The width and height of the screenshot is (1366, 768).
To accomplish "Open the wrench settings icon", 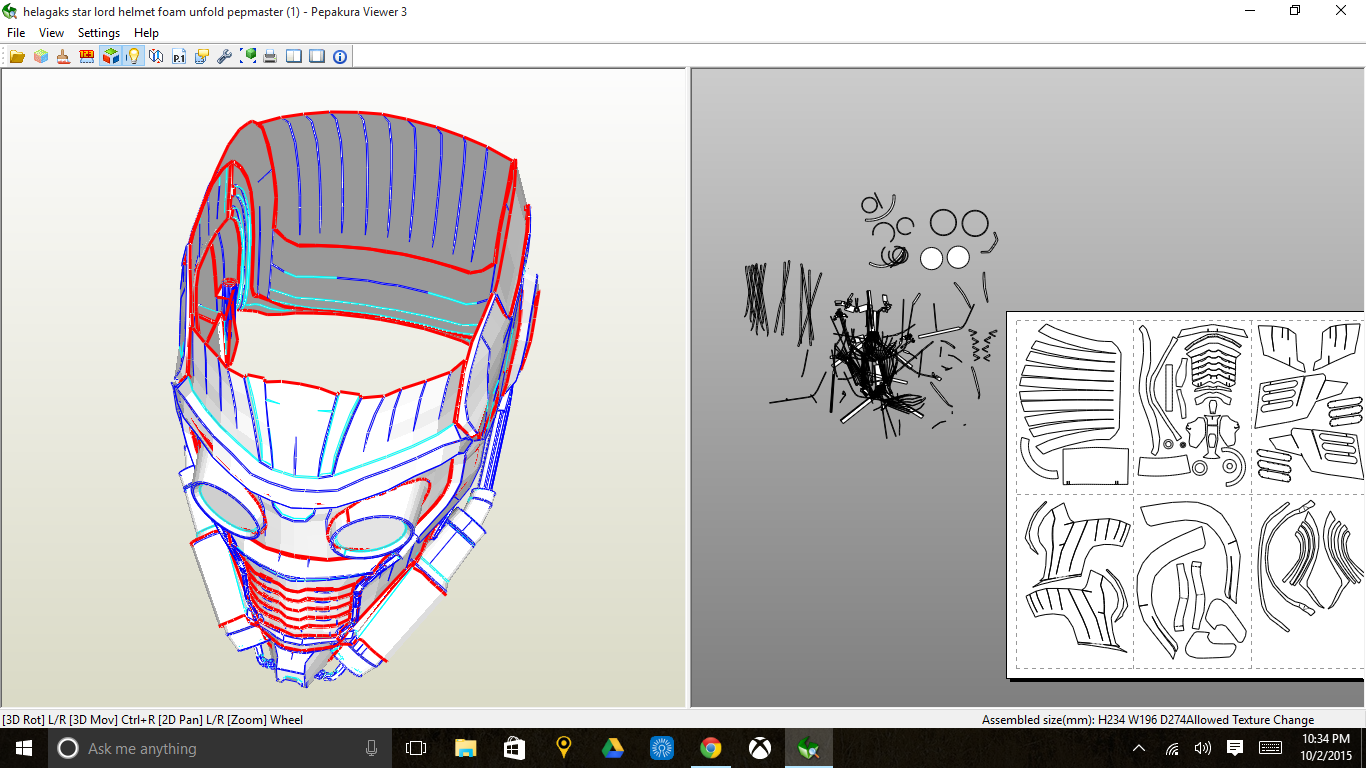I will coord(225,57).
